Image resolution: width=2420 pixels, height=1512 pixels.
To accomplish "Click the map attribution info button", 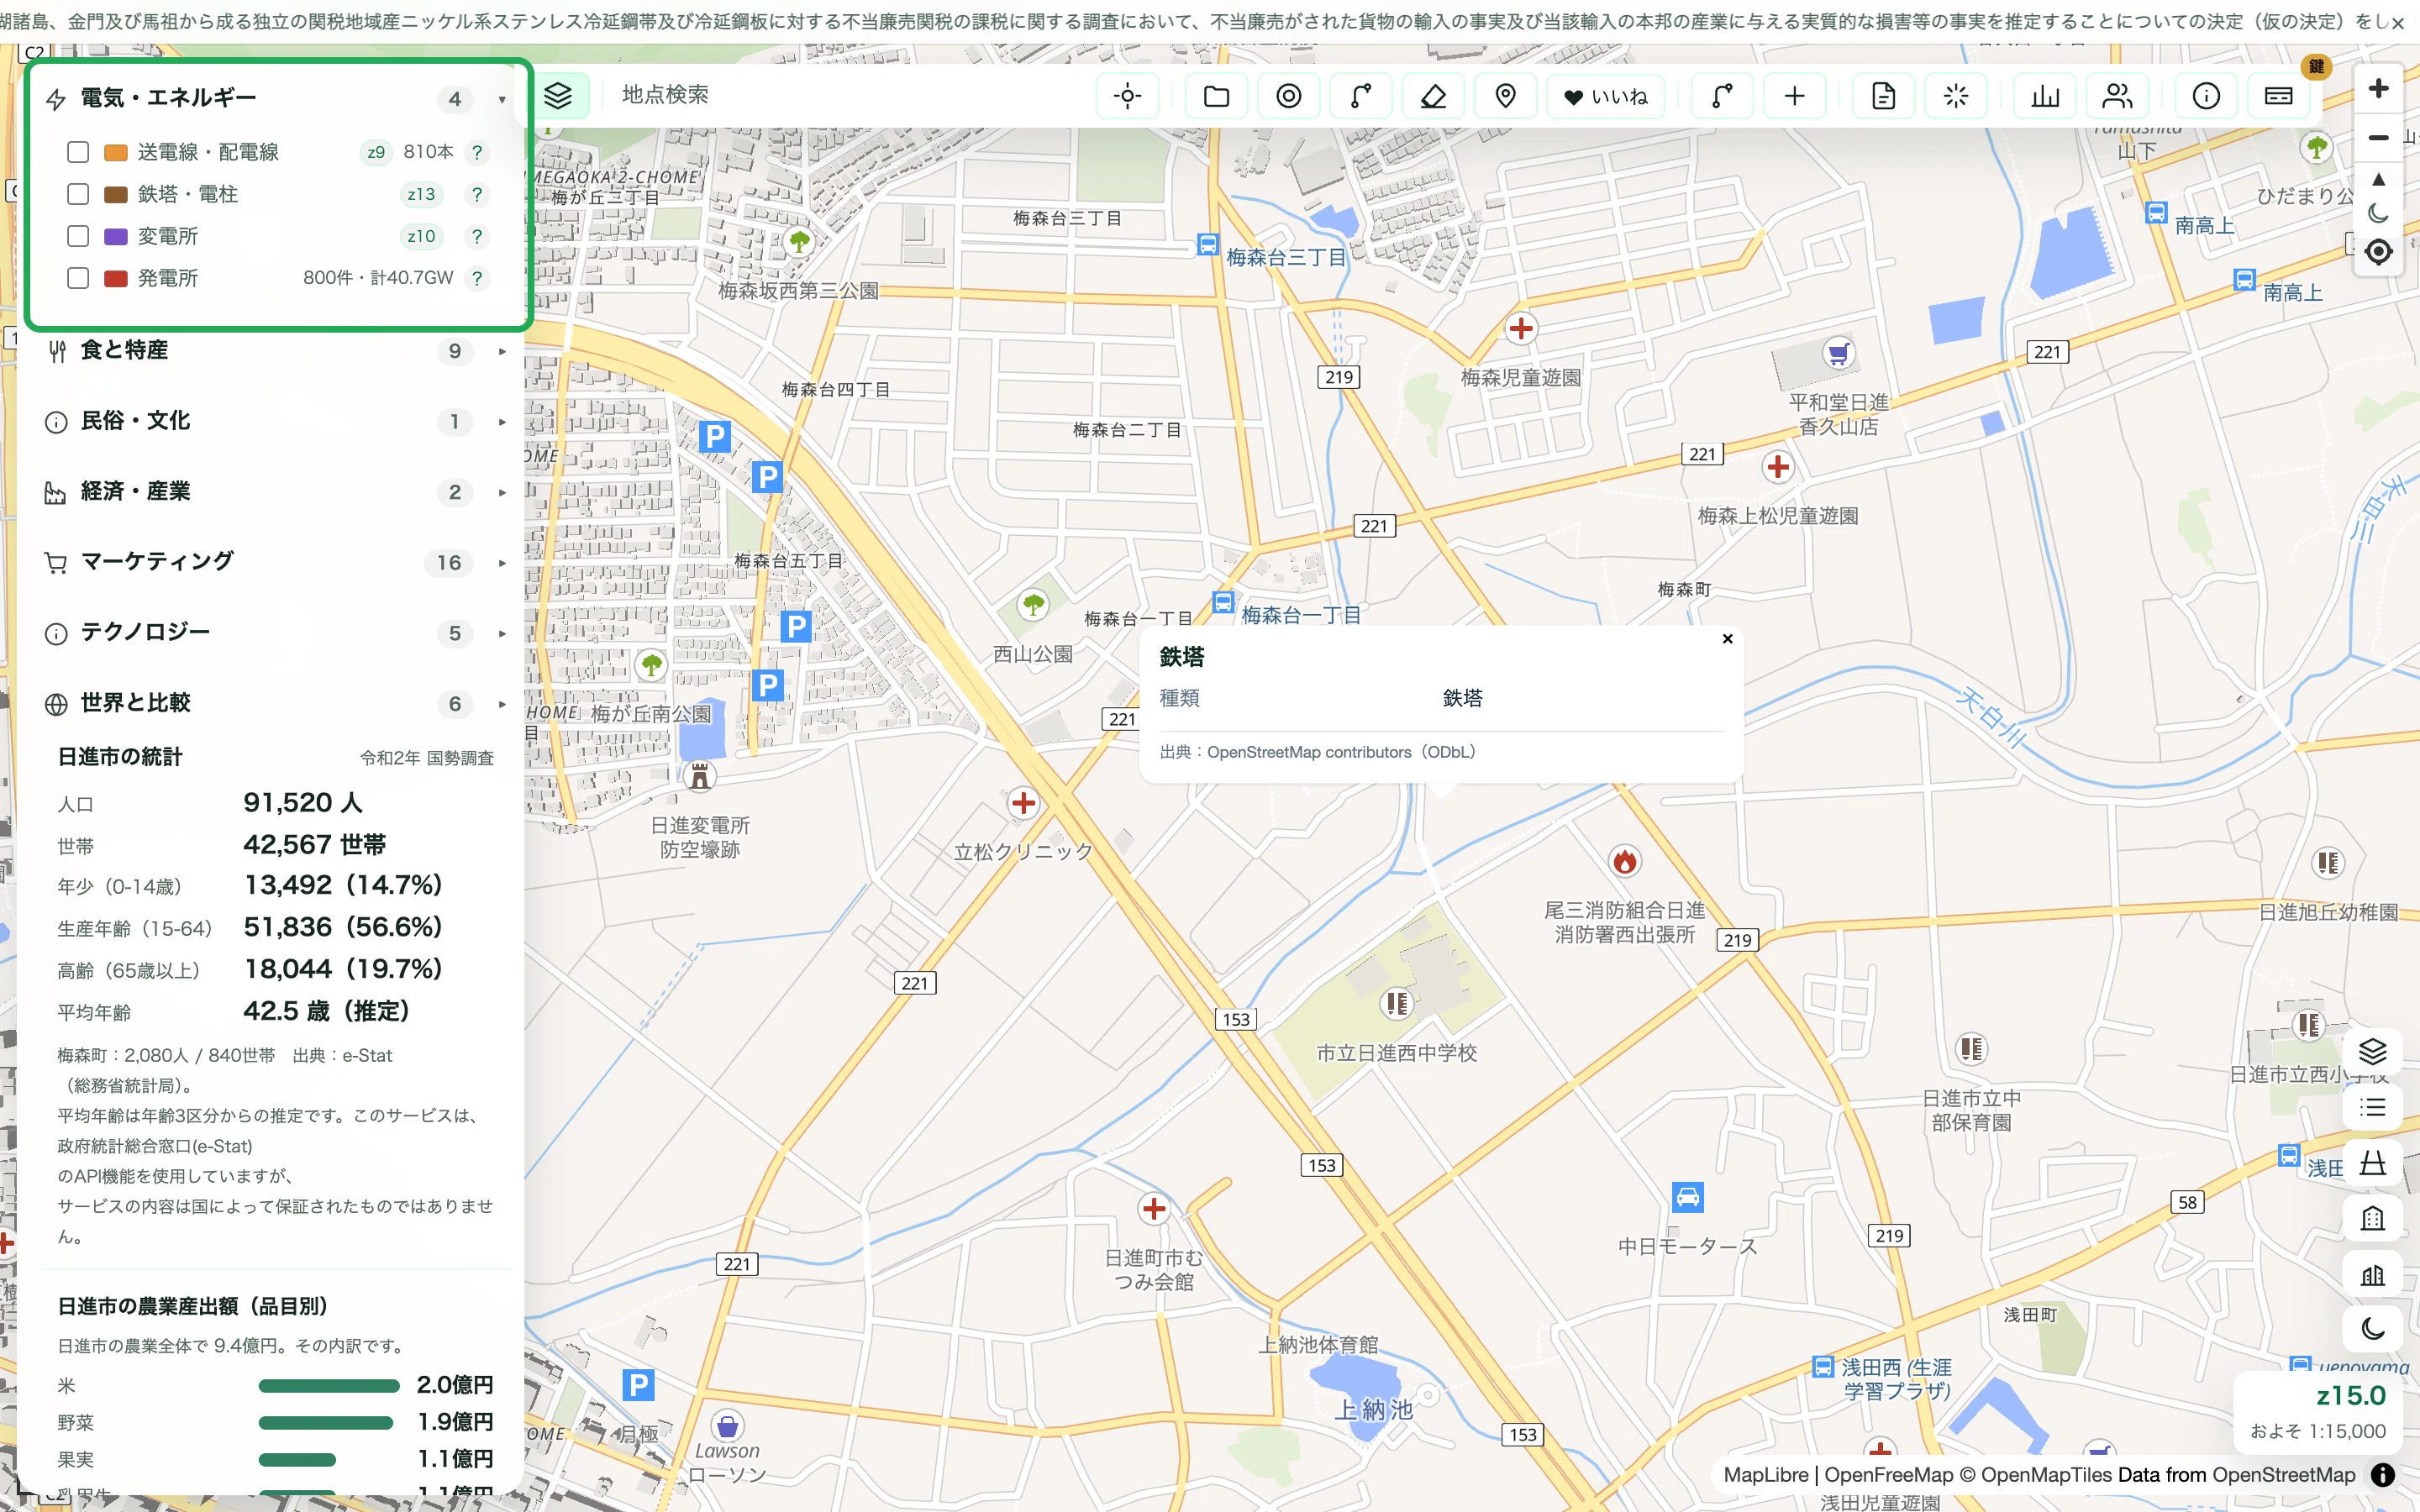I will pyautogui.click(x=2383, y=1474).
